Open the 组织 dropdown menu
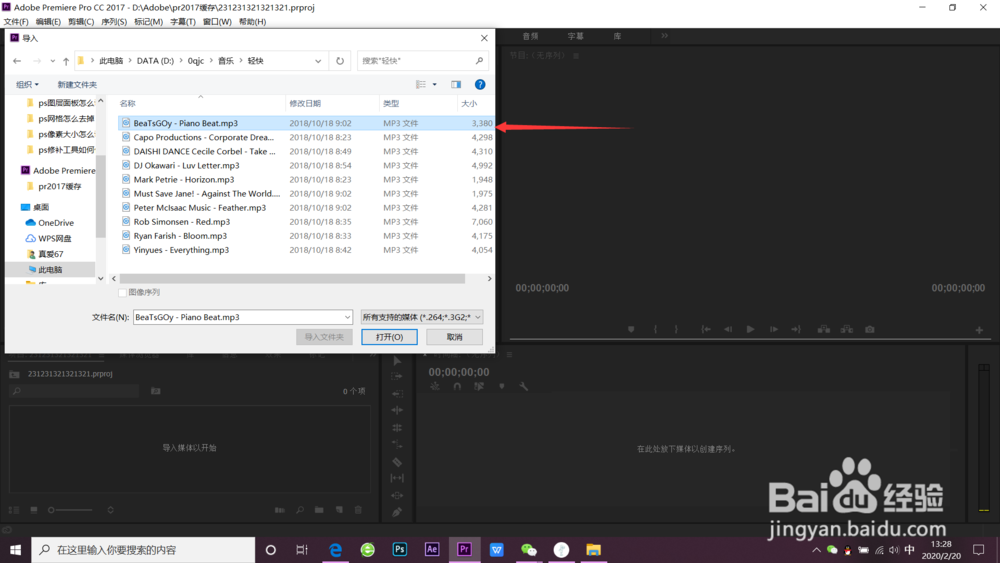Screen dimensions: 1000x563 (27, 84)
